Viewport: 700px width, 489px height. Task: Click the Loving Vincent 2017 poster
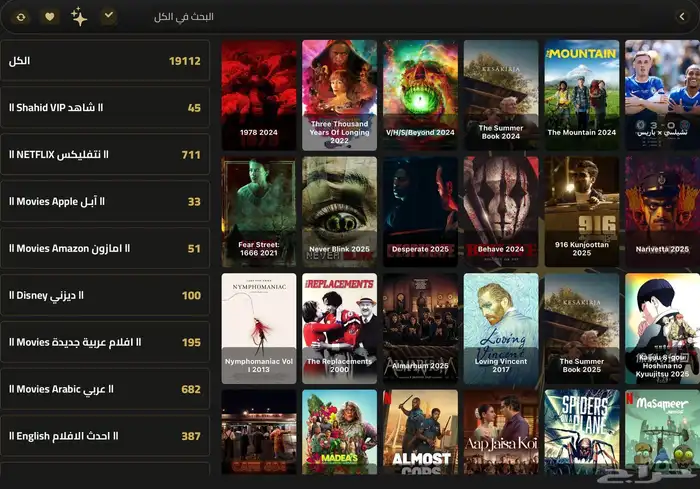(x=500, y=327)
